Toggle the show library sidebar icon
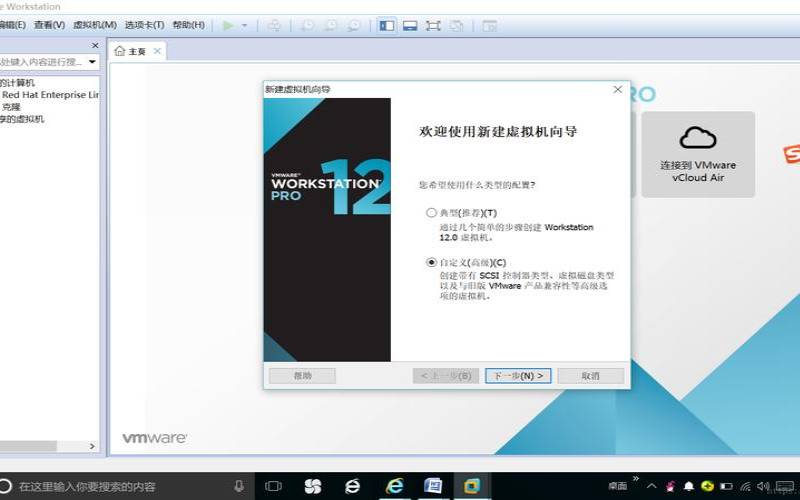 click(x=387, y=26)
